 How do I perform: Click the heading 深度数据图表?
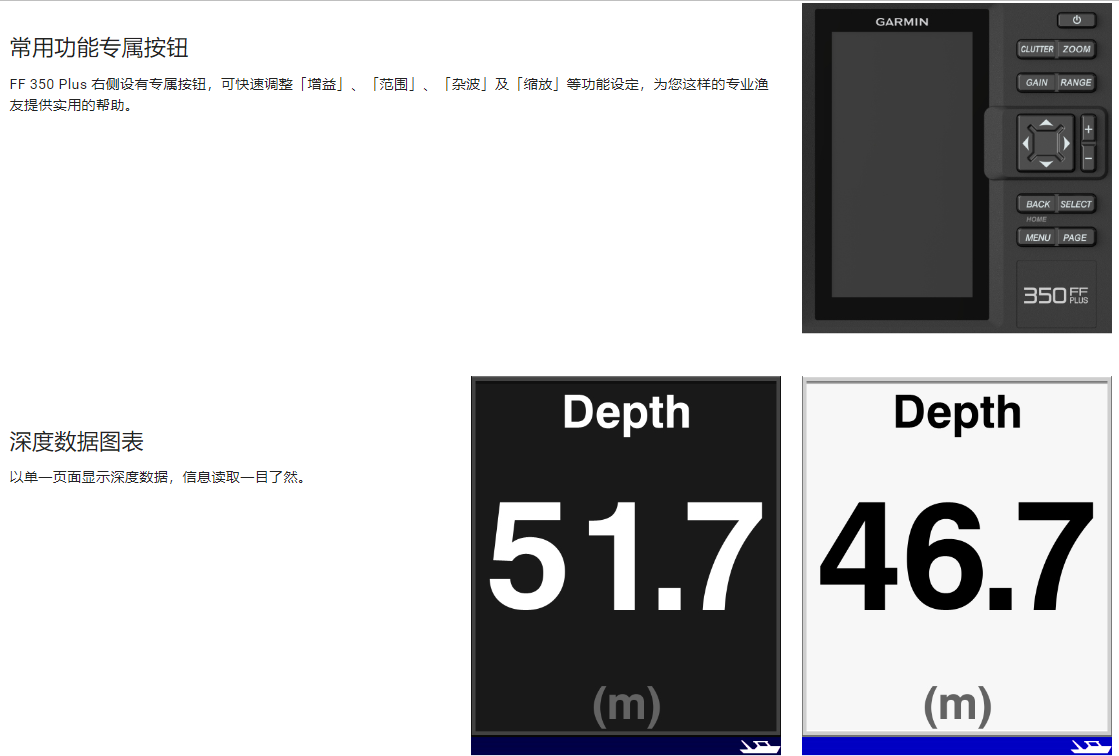pyautogui.click(x=76, y=441)
